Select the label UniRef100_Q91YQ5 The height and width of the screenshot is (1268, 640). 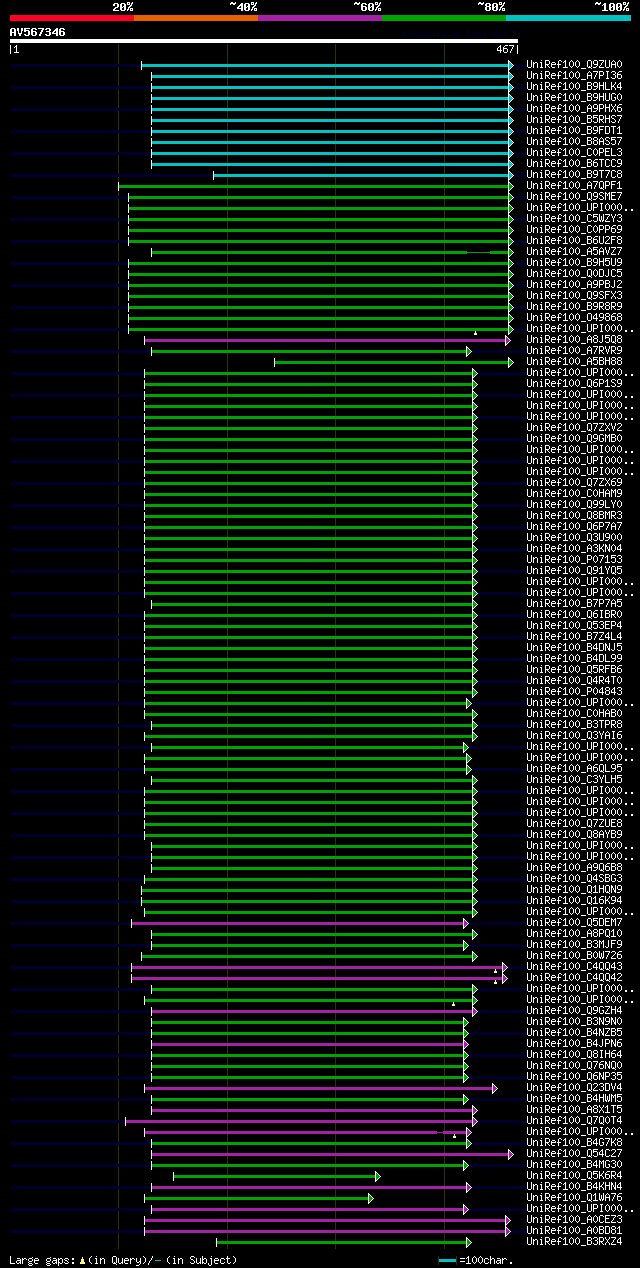[x=574, y=571]
